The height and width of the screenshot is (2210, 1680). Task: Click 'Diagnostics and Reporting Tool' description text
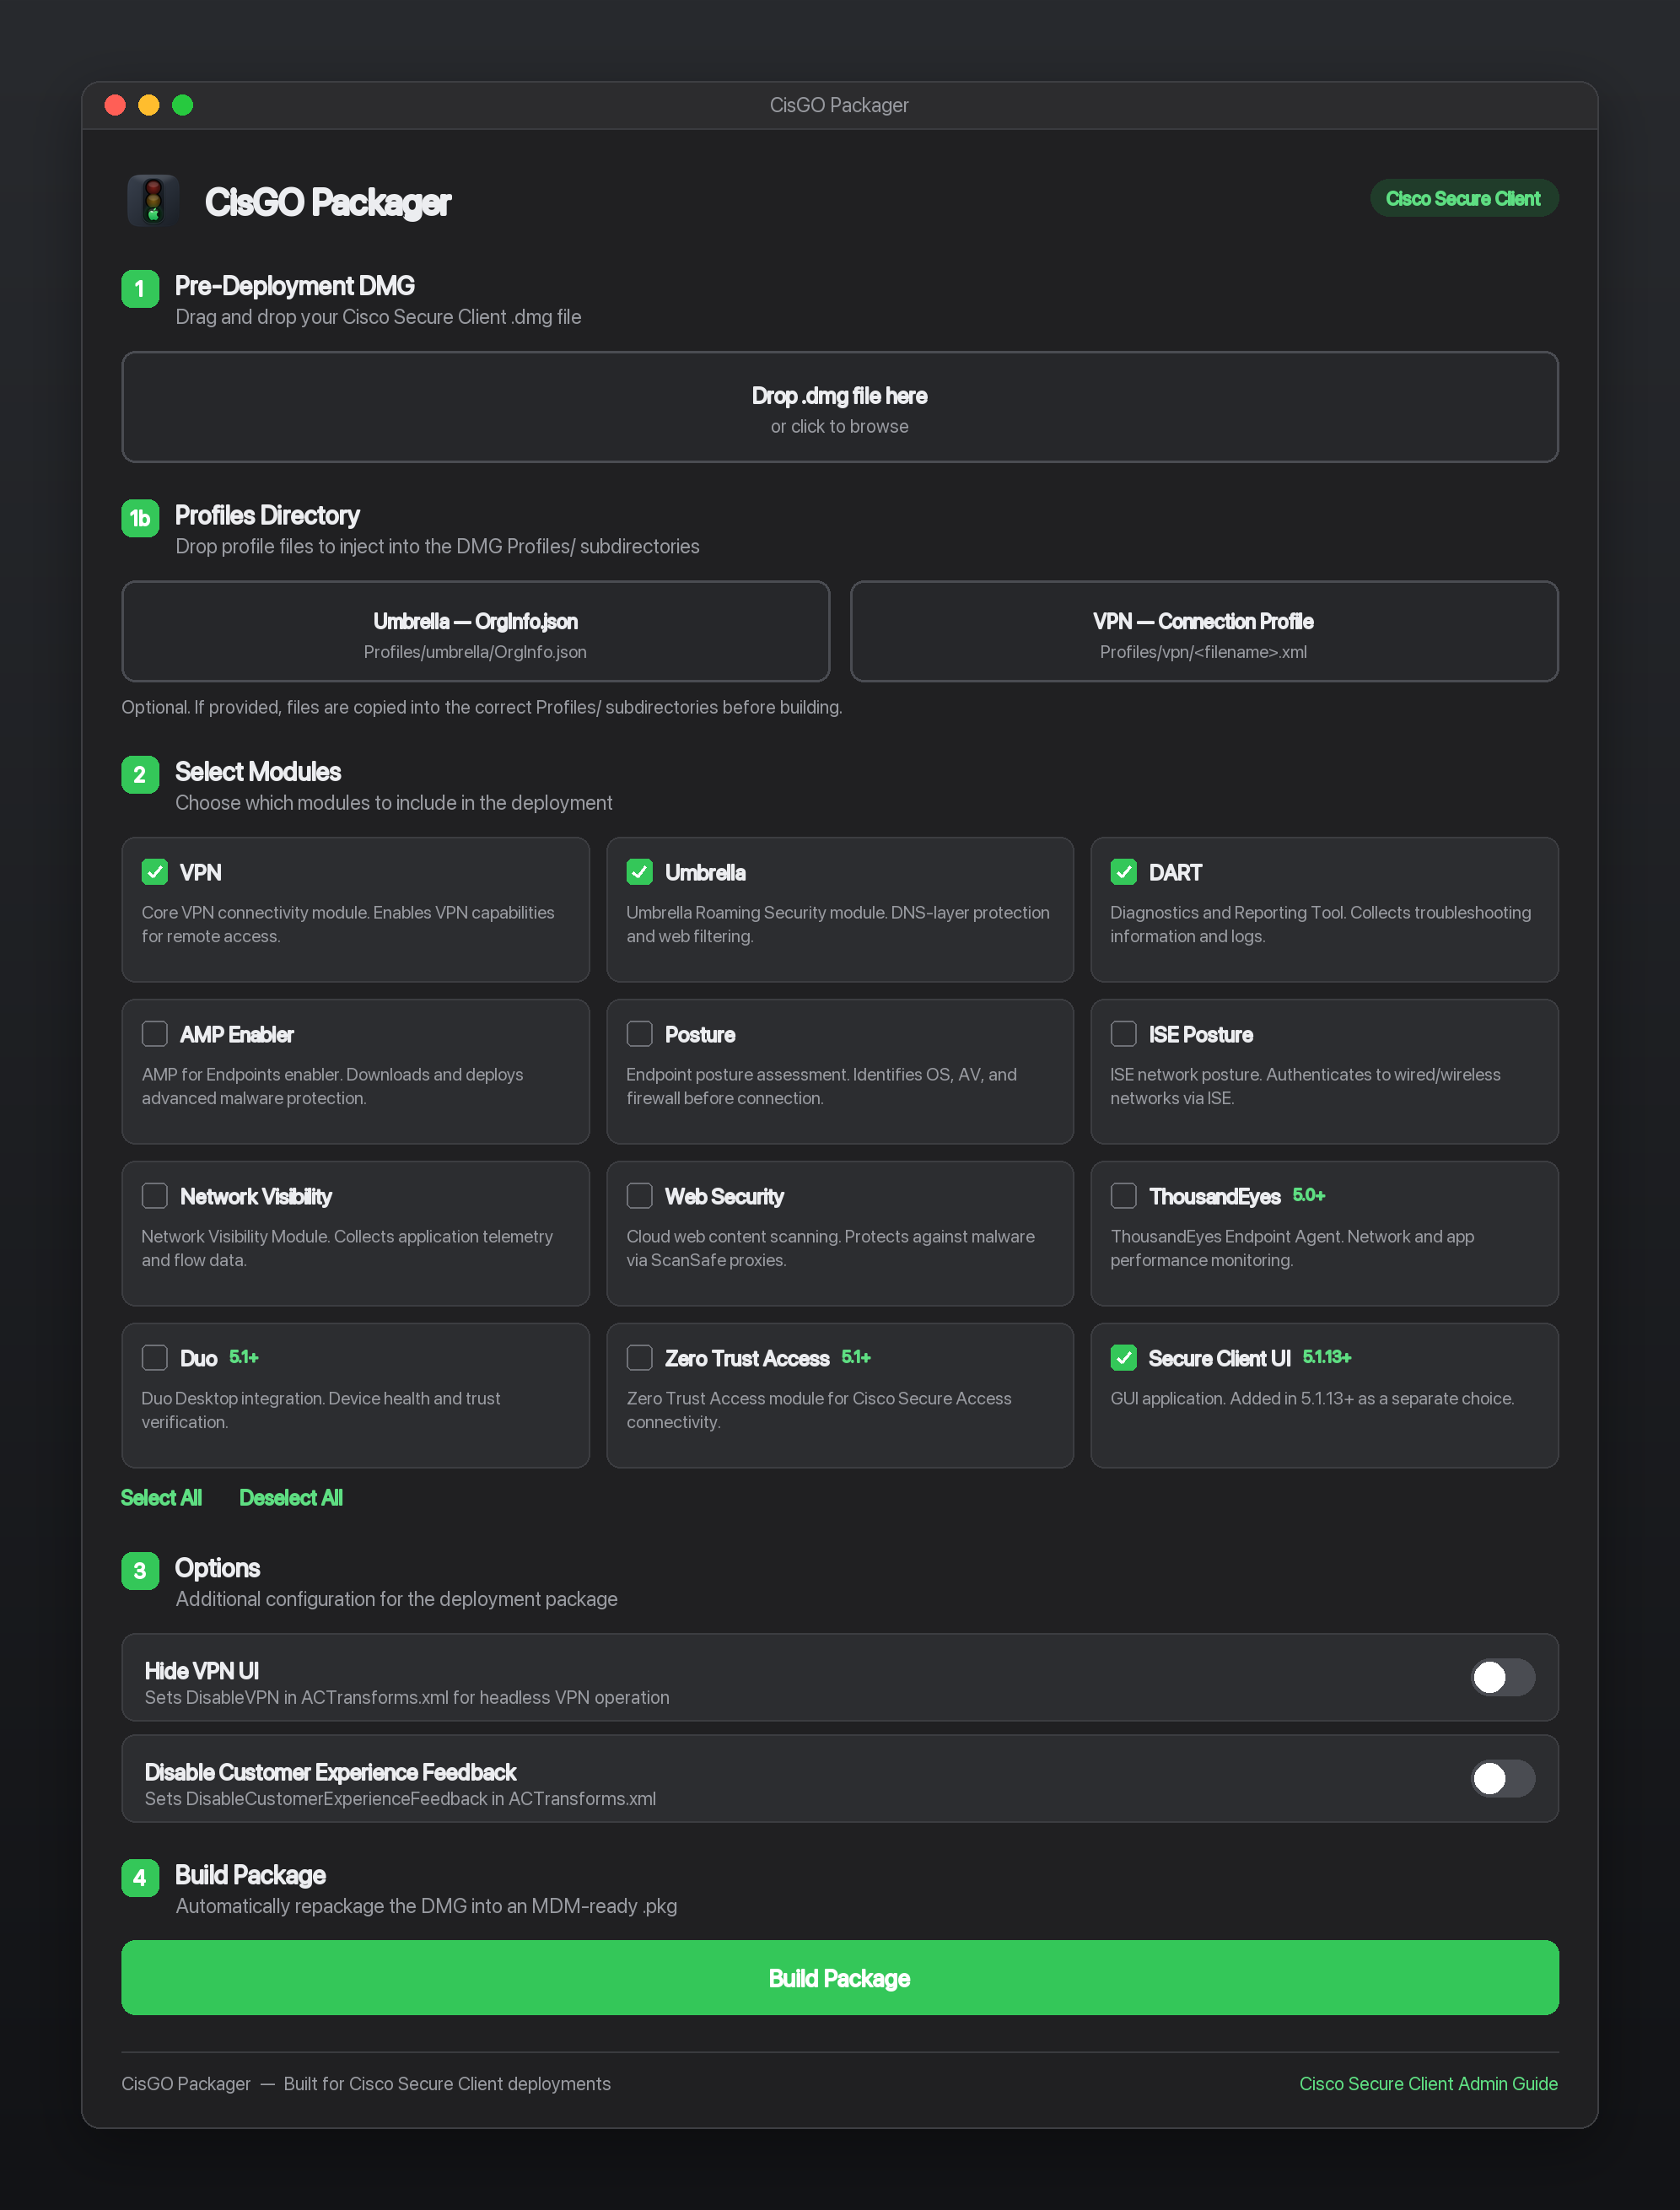[x=1320, y=924]
